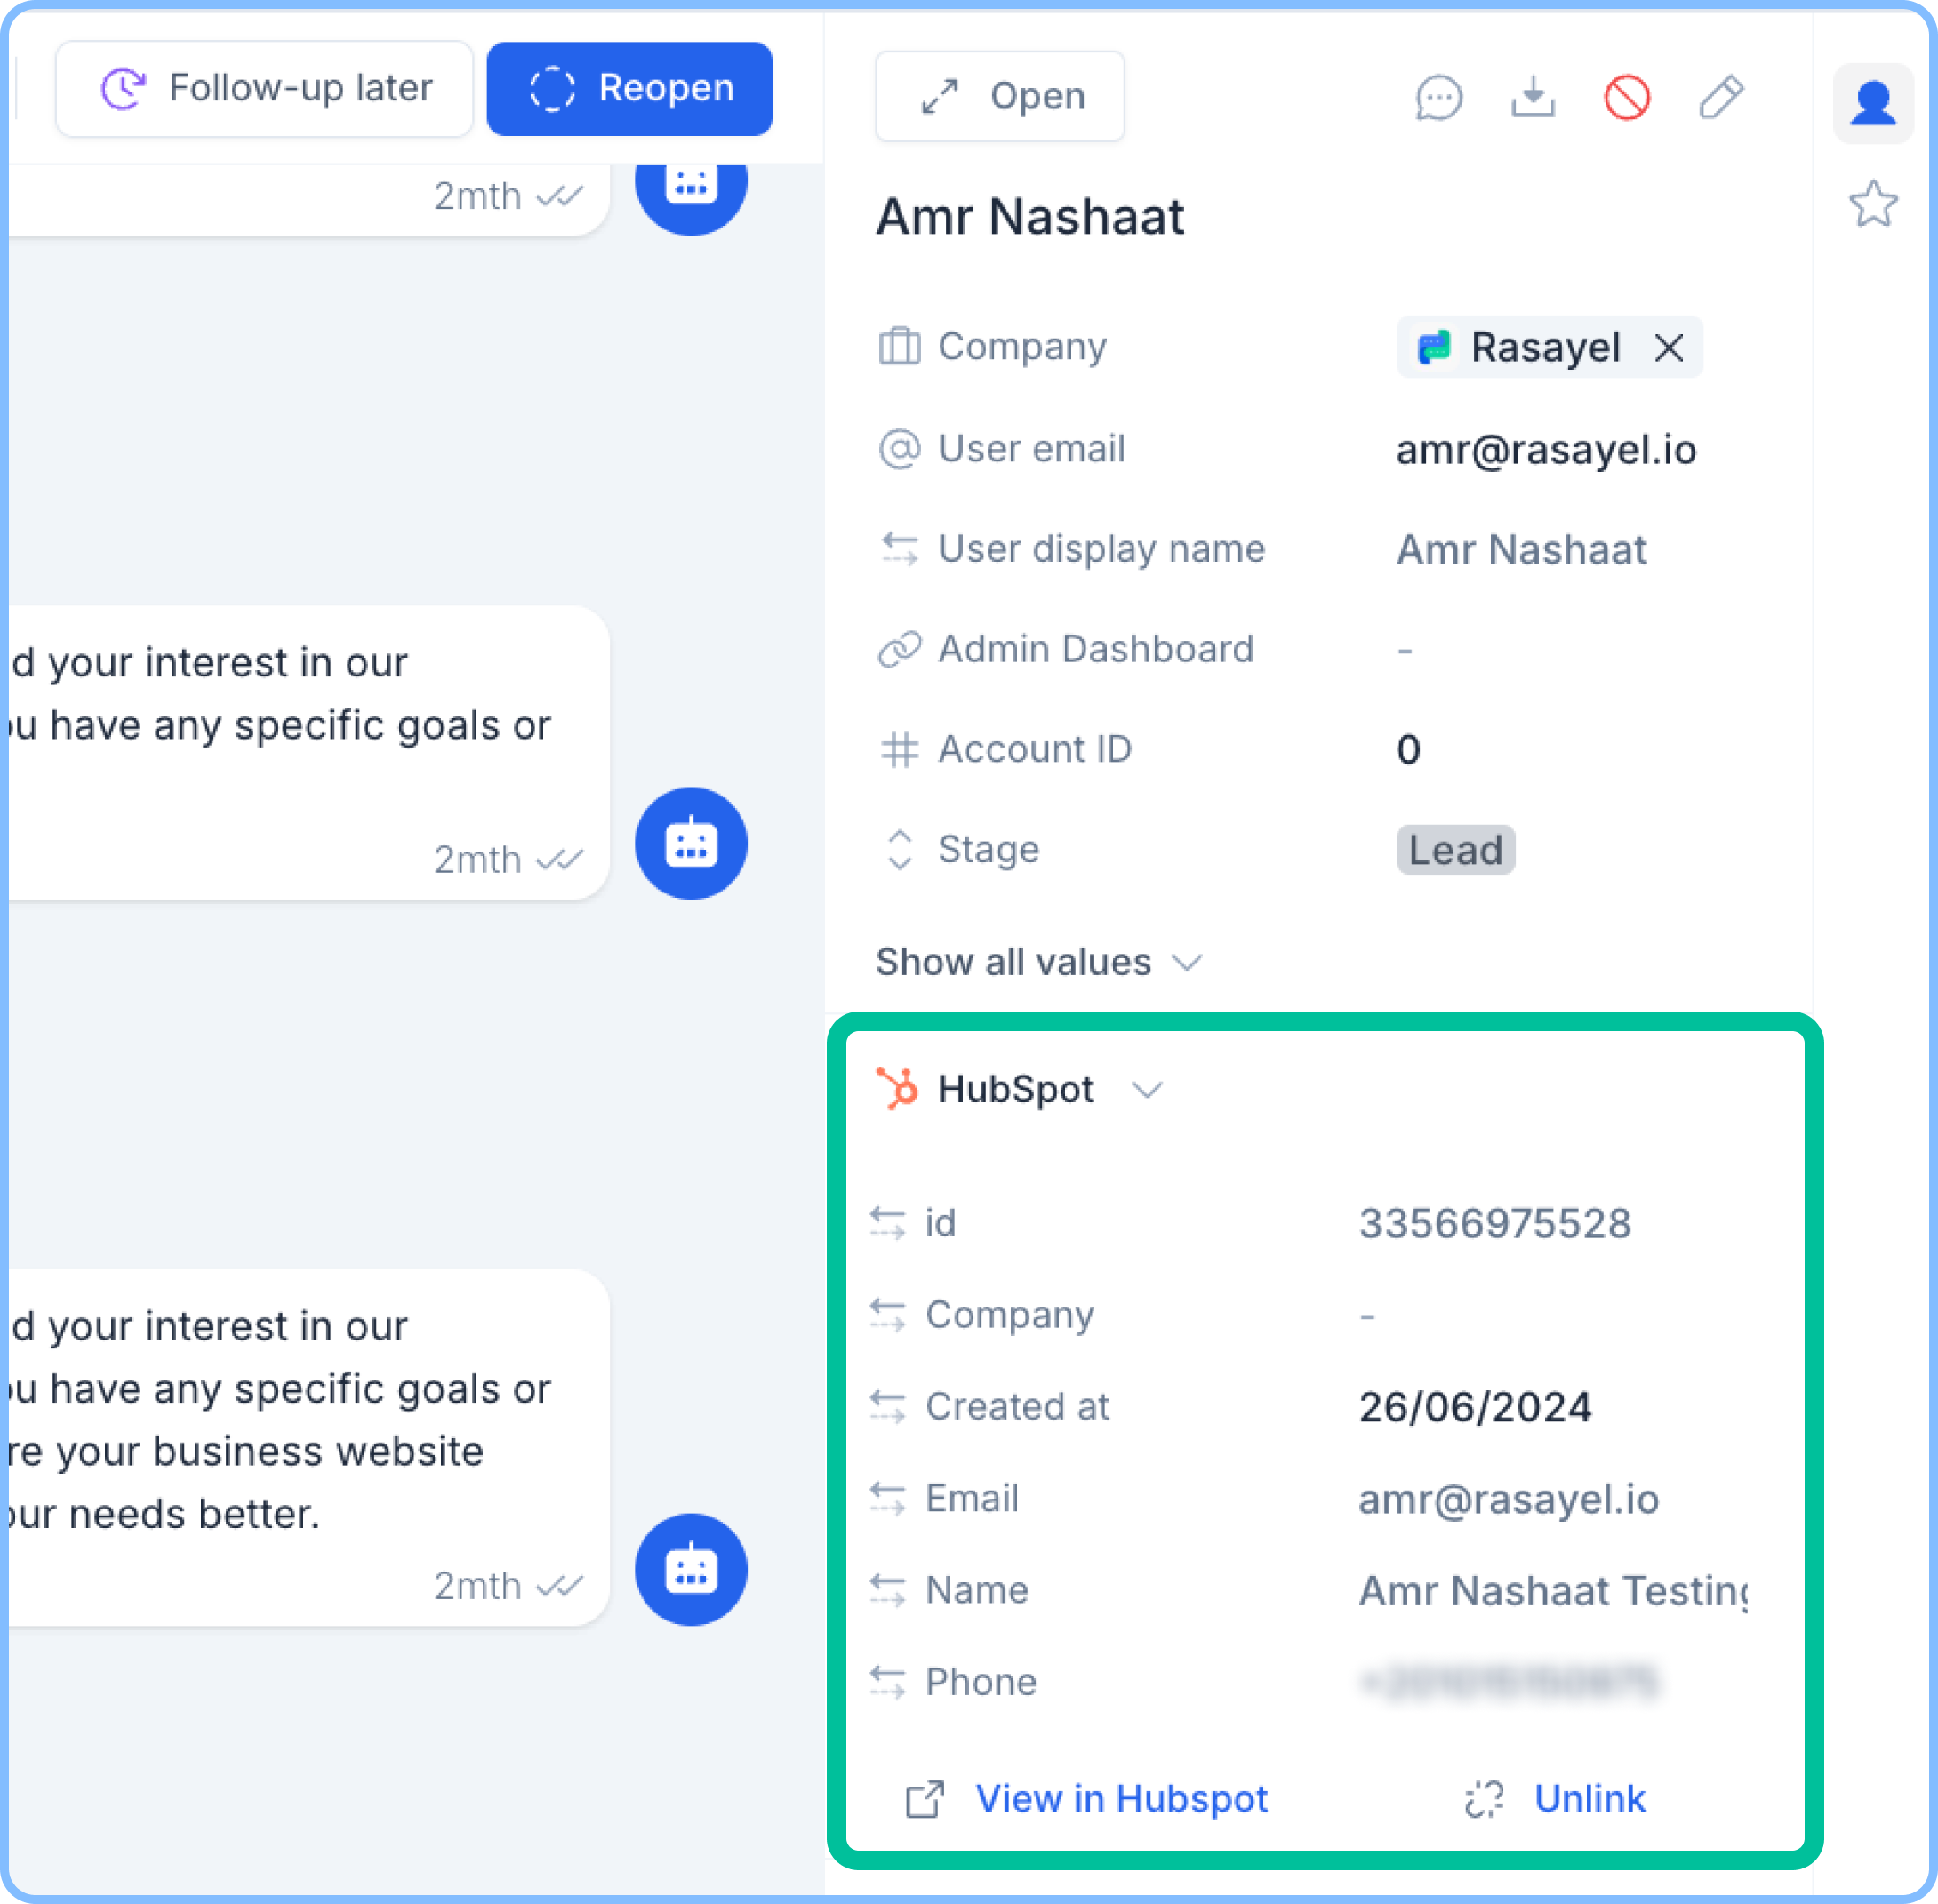Open the Stage dropdown showing Lead
This screenshot has height=1904, width=1938.
1455,850
